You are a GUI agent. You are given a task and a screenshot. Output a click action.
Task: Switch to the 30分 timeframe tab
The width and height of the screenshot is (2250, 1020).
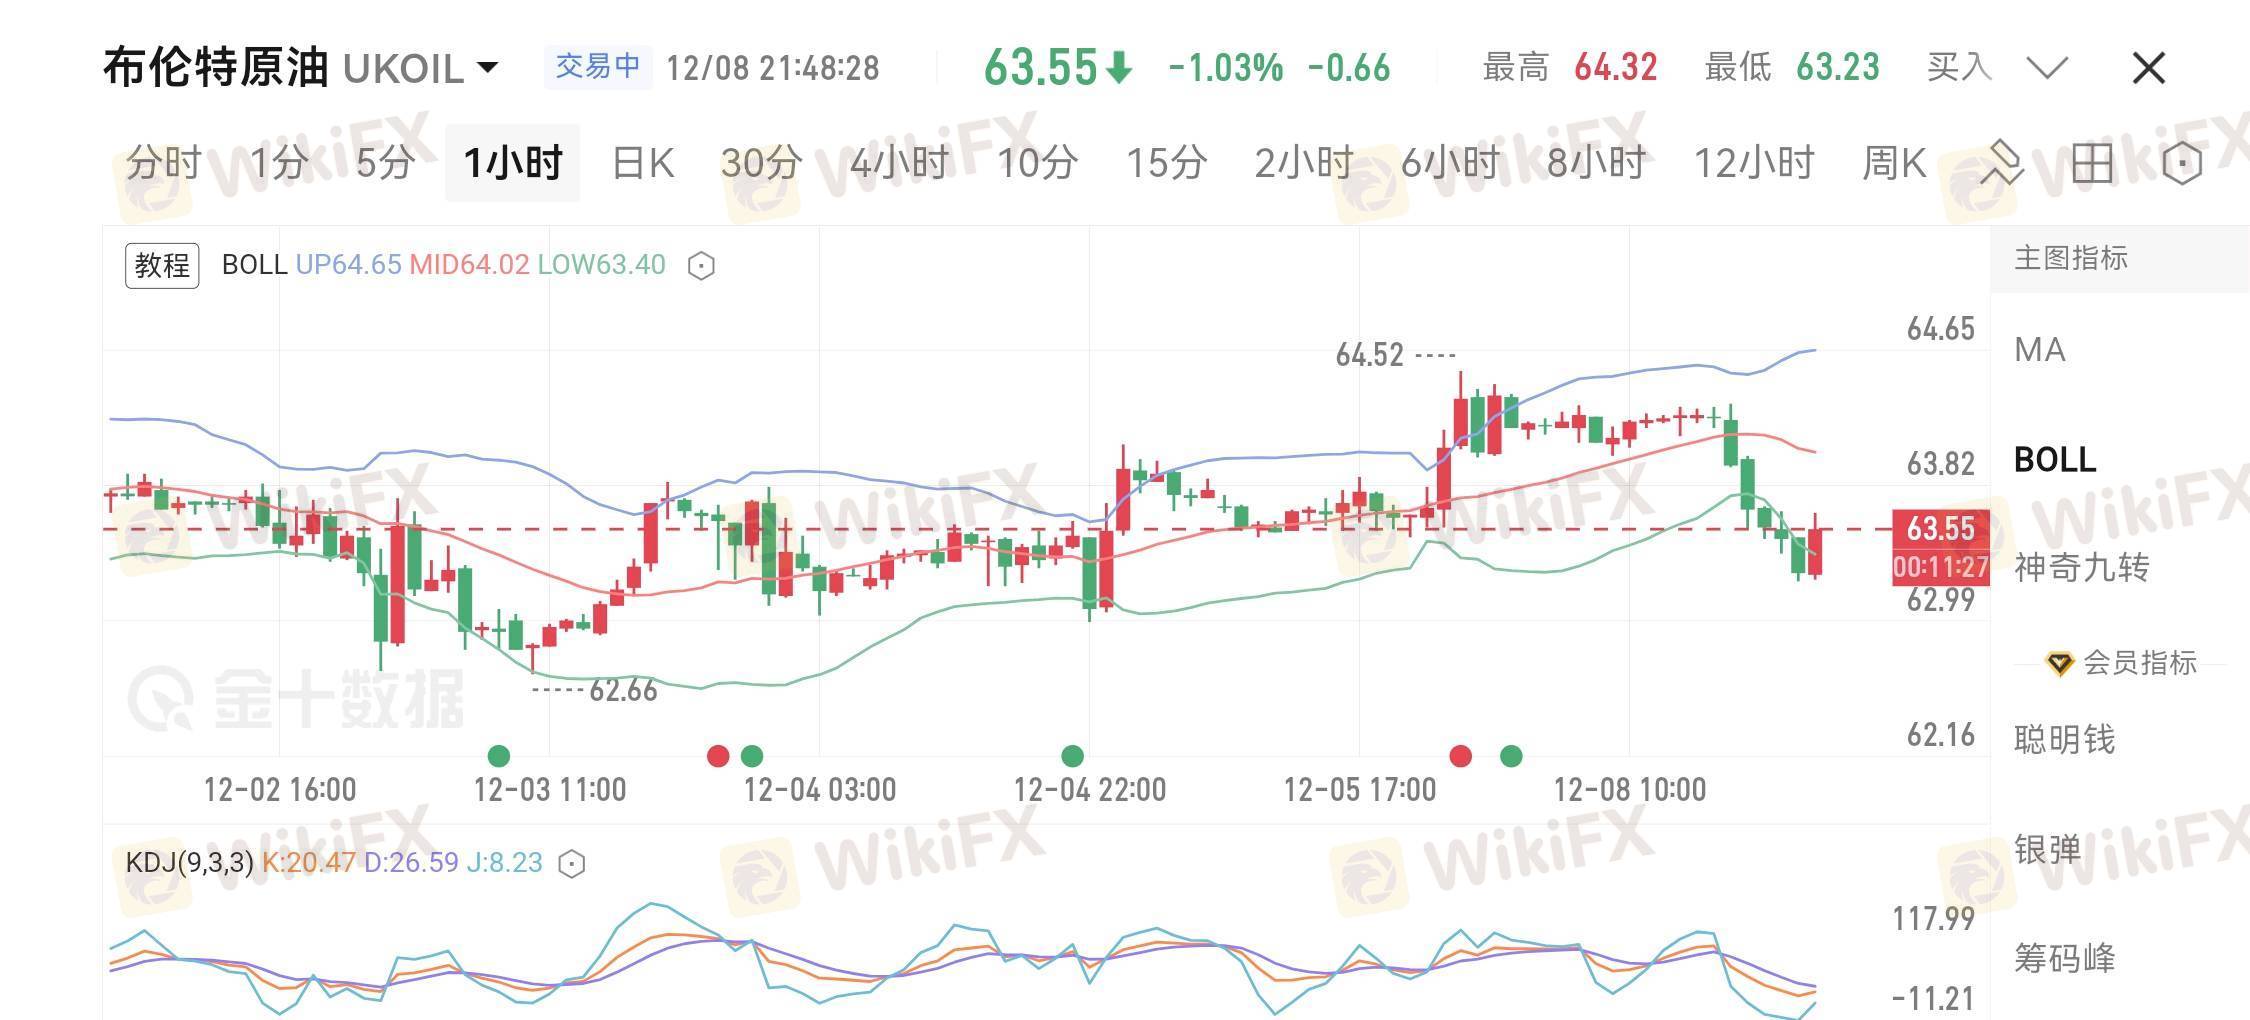(761, 162)
